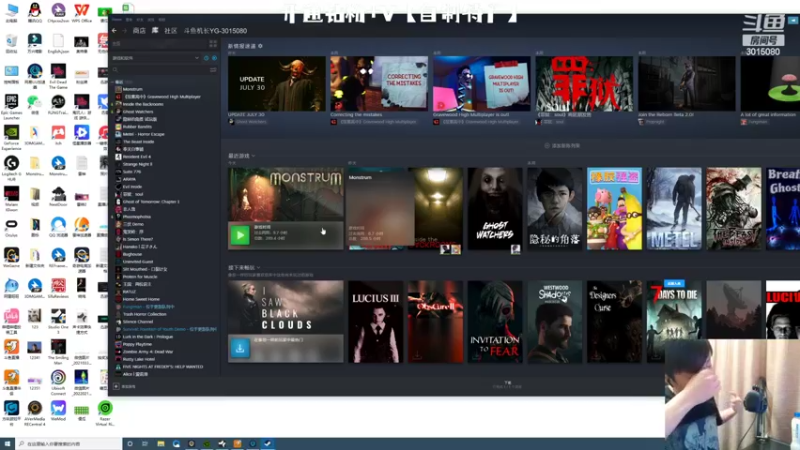Go back with the Steam back arrow
The height and width of the screenshot is (450, 800).
pos(114,31)
